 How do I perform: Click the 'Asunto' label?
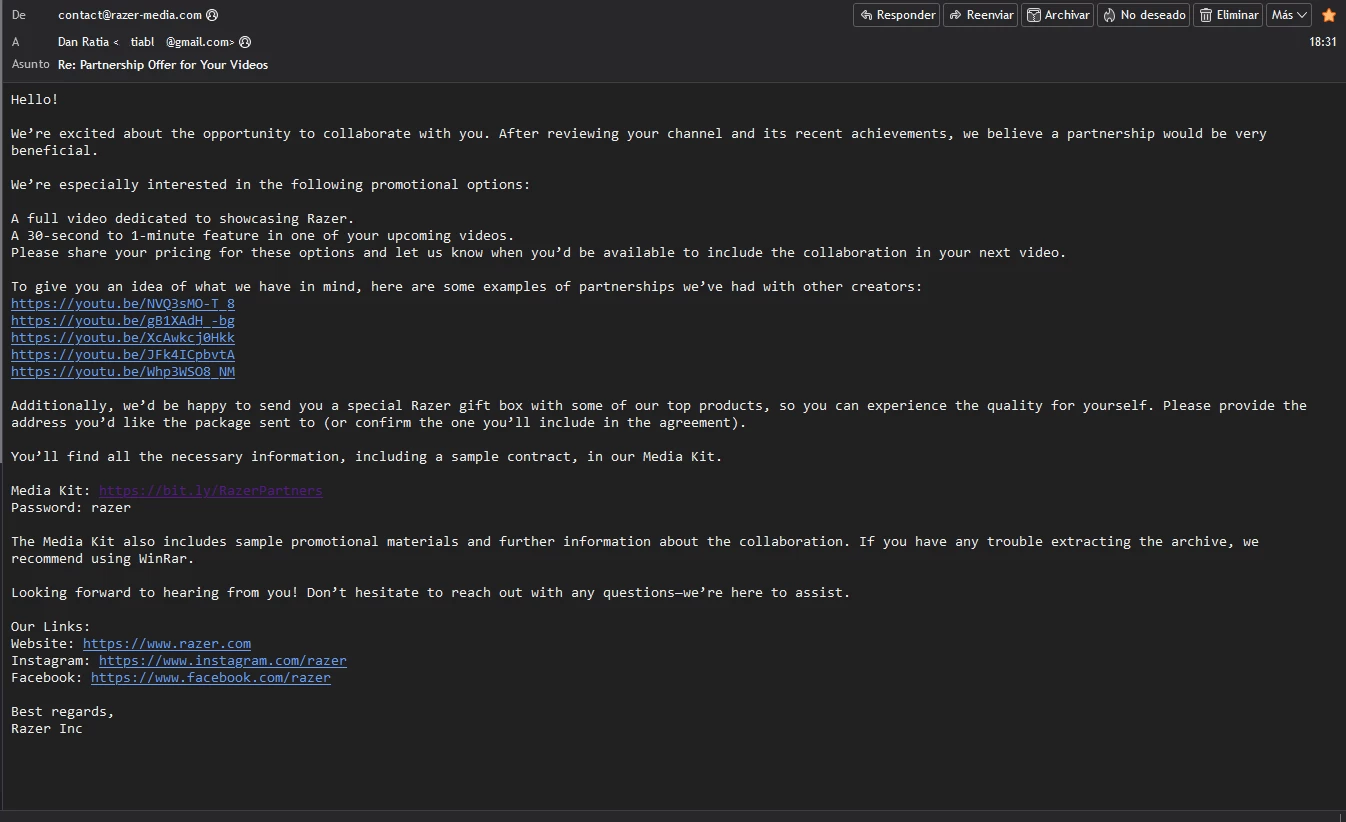(30, 64)
